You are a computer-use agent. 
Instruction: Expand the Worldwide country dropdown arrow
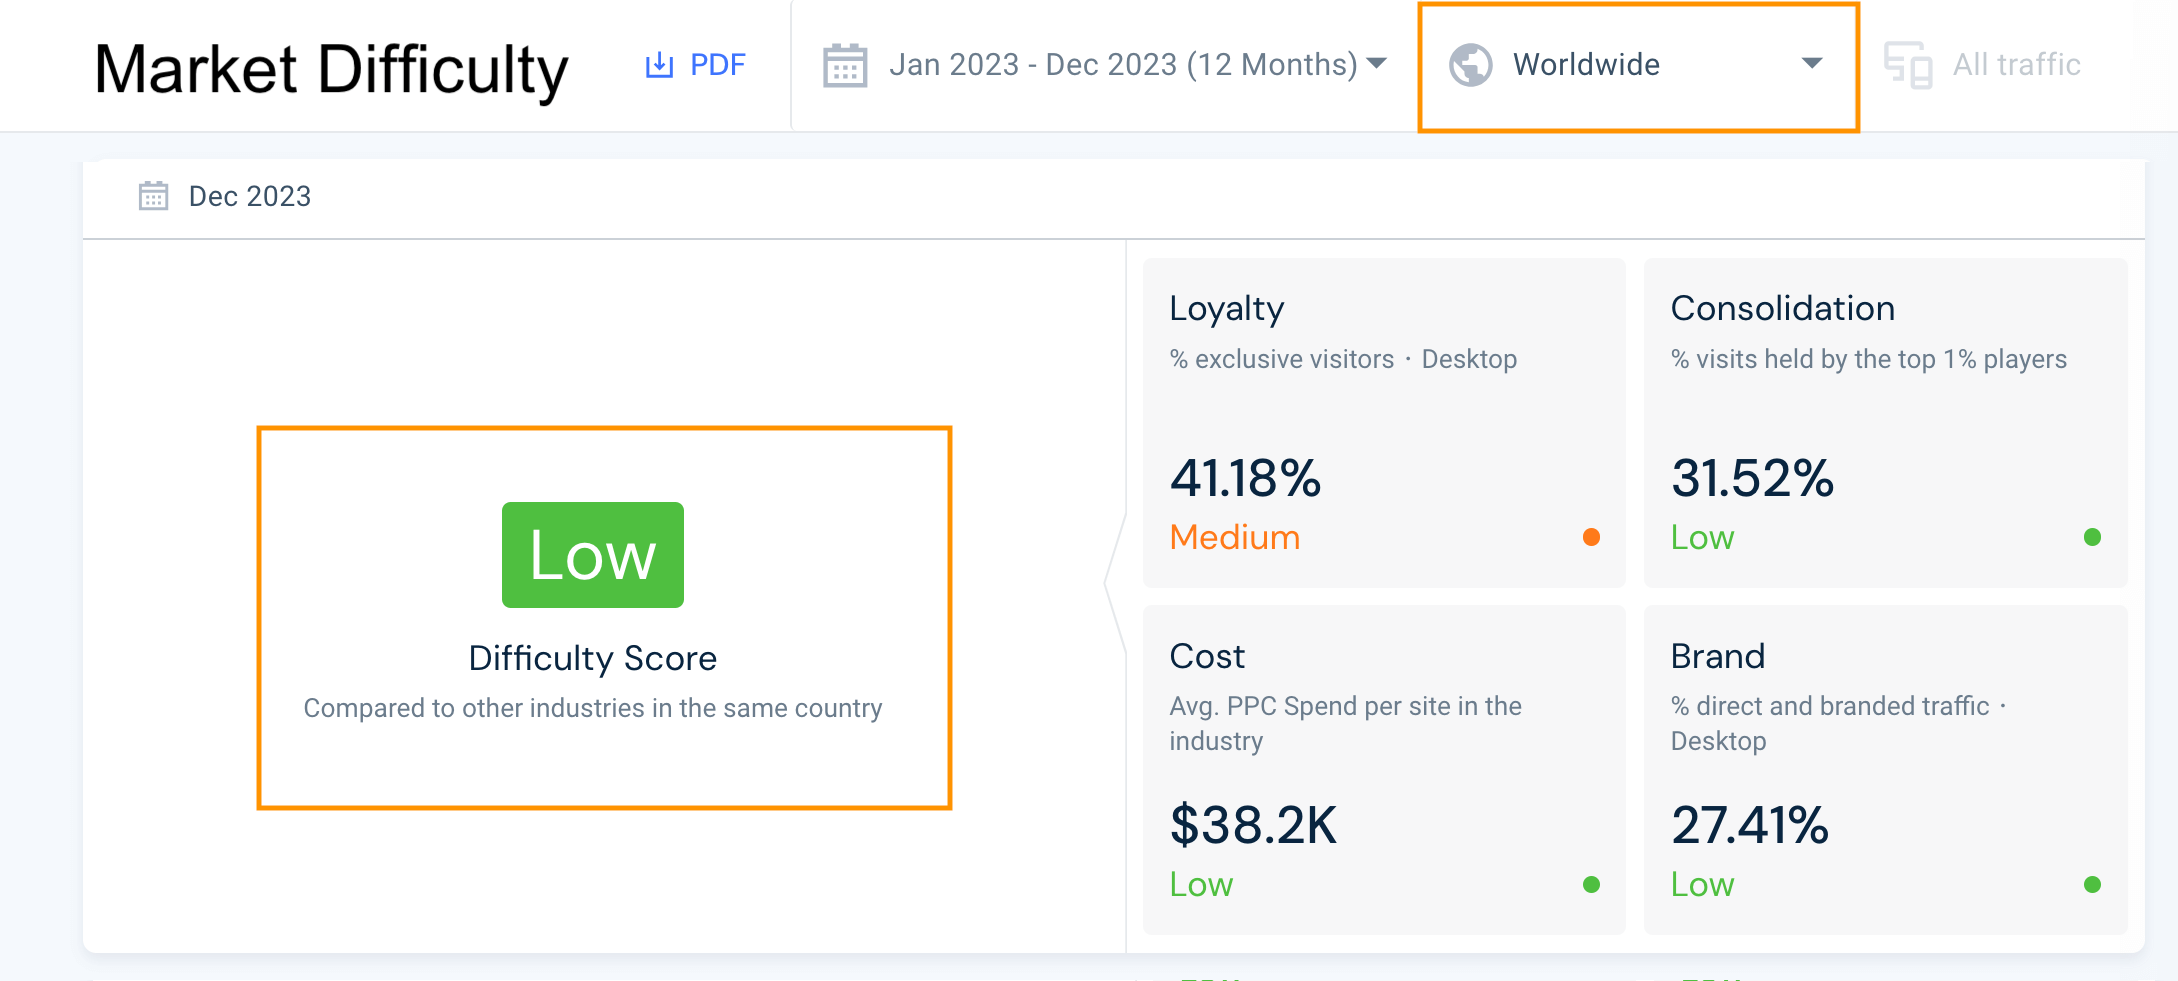click(1811, 64)
